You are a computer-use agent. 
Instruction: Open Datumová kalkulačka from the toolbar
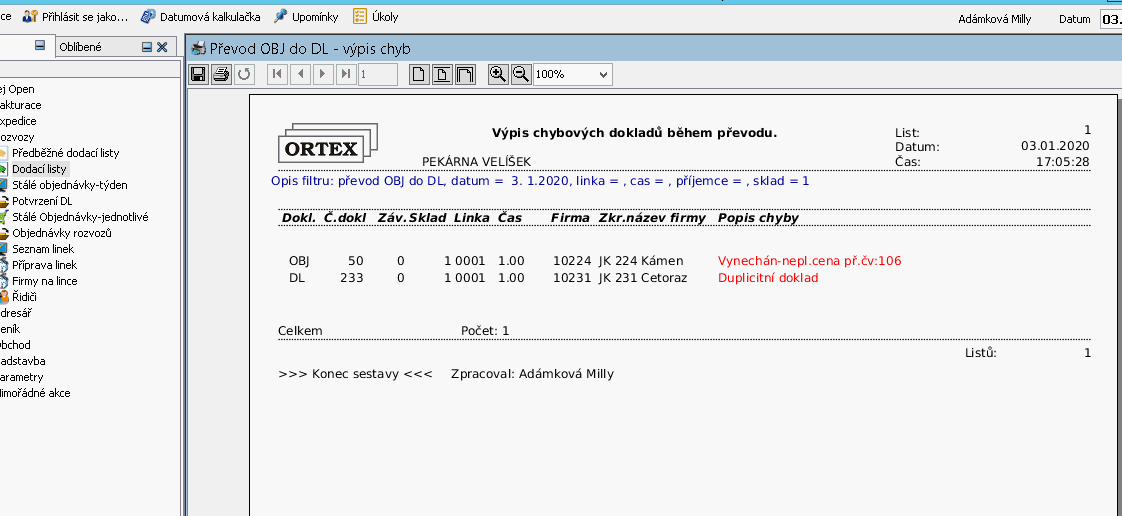201,17
